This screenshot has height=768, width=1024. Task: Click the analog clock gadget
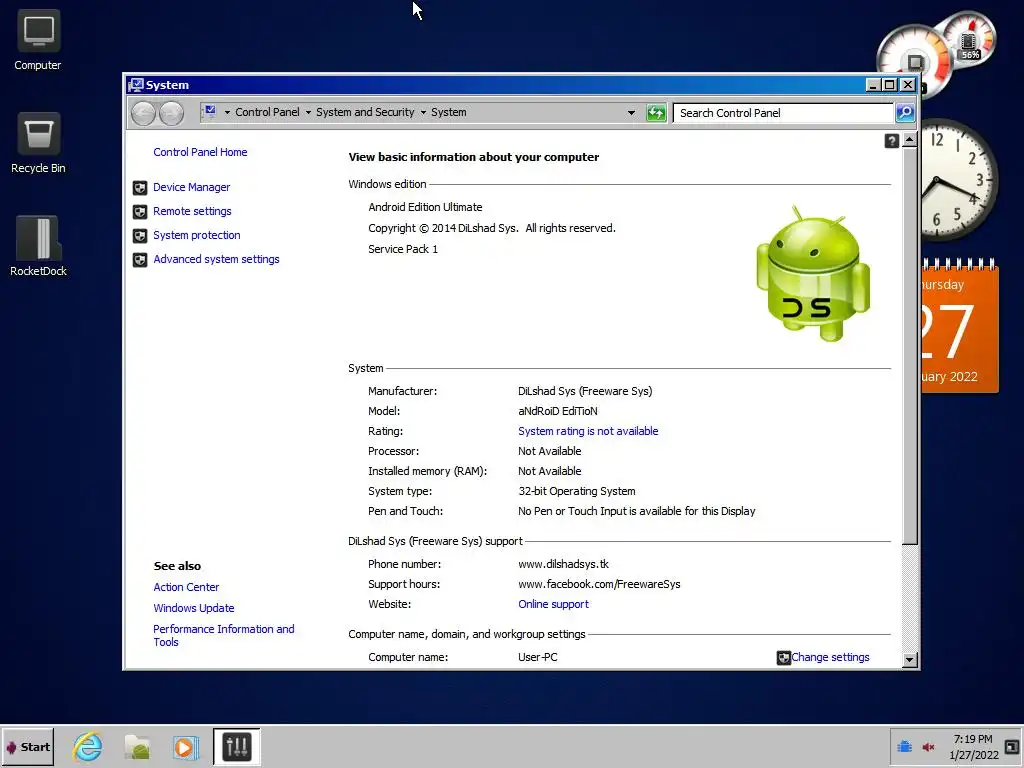tap(959, 180)
